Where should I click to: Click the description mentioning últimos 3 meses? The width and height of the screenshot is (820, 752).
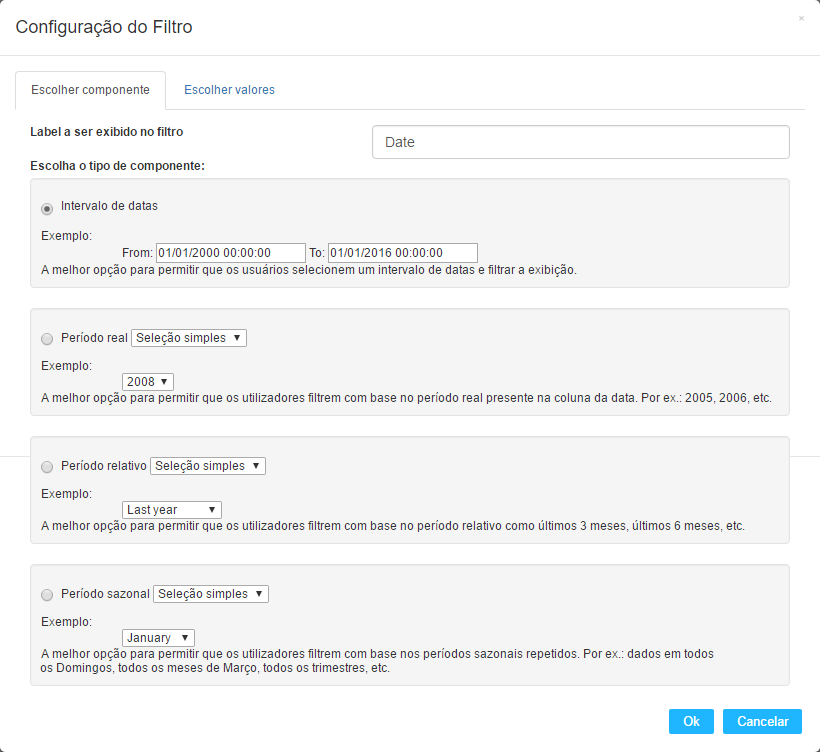[393, 526]
